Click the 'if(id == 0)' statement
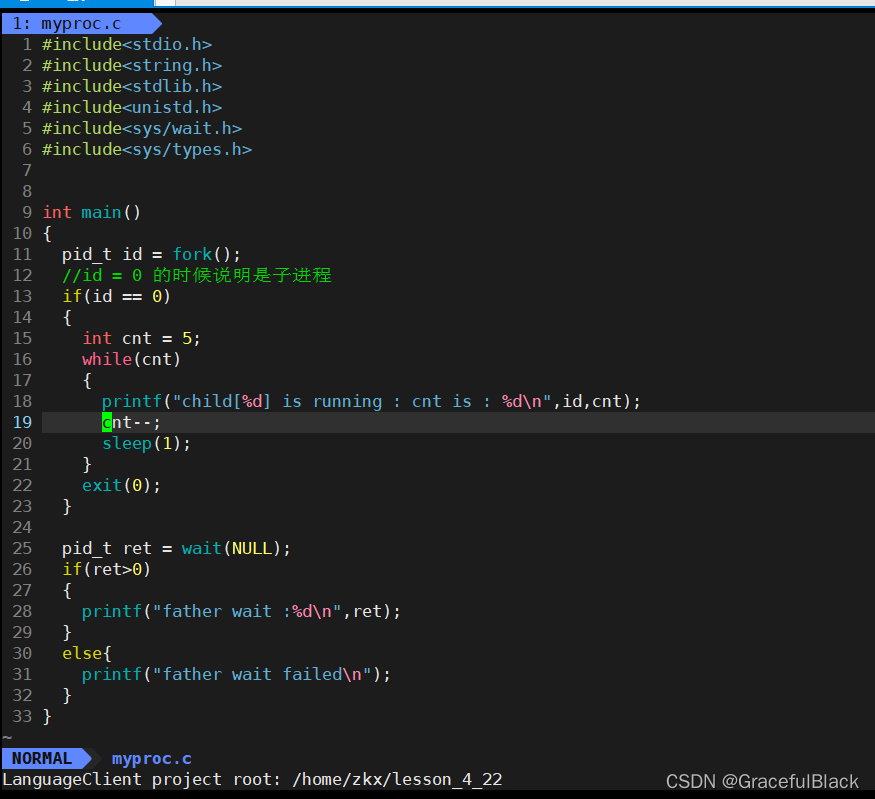This screenshot has width=875, height=799. point(116,296)
